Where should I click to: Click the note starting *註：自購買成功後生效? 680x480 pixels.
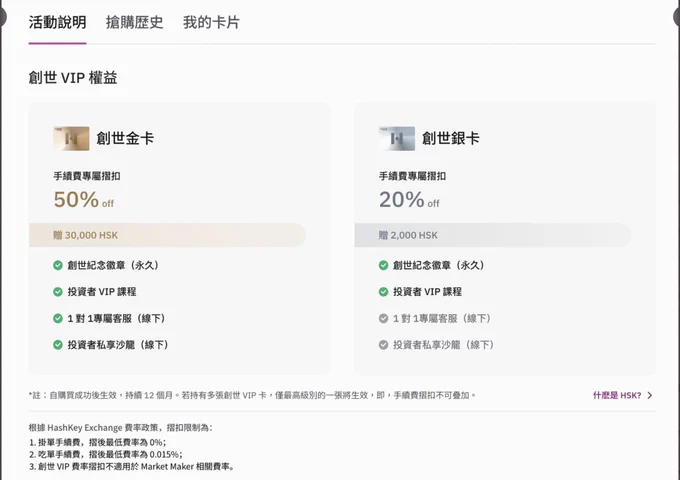click(253, 395)
